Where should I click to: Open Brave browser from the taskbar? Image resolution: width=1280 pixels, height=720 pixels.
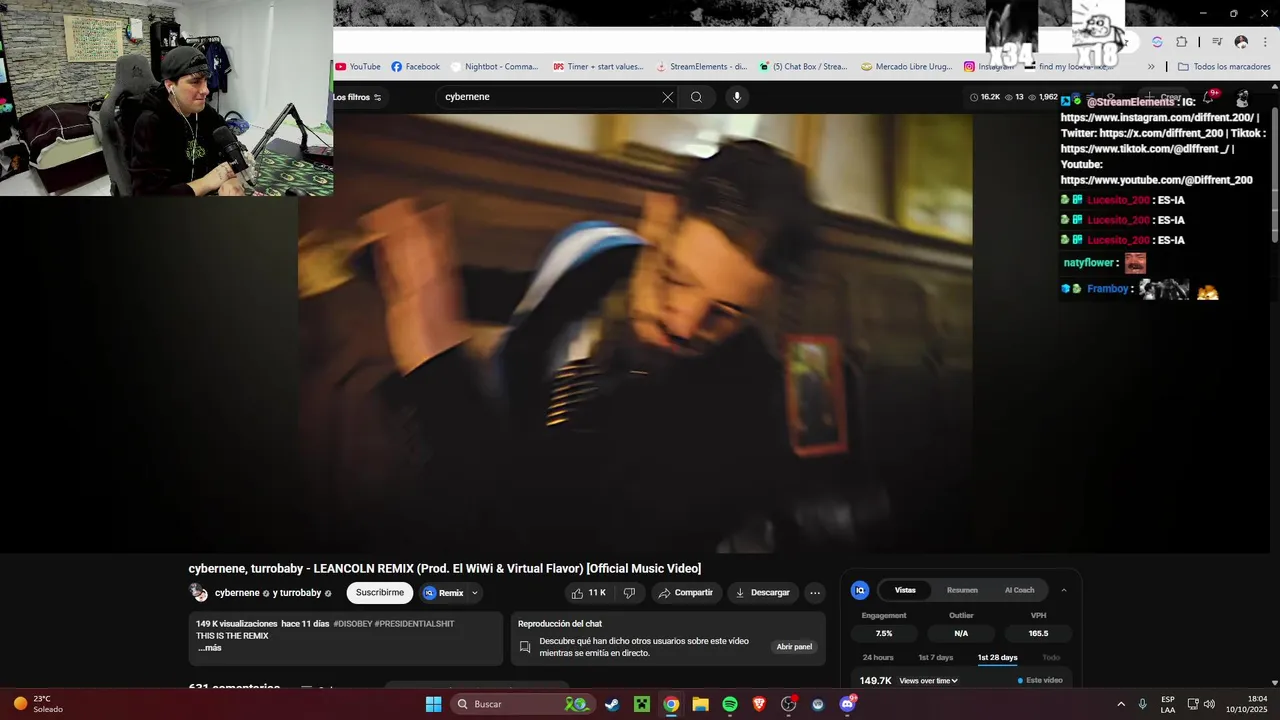pyautogui.click(x=759, y=704)
